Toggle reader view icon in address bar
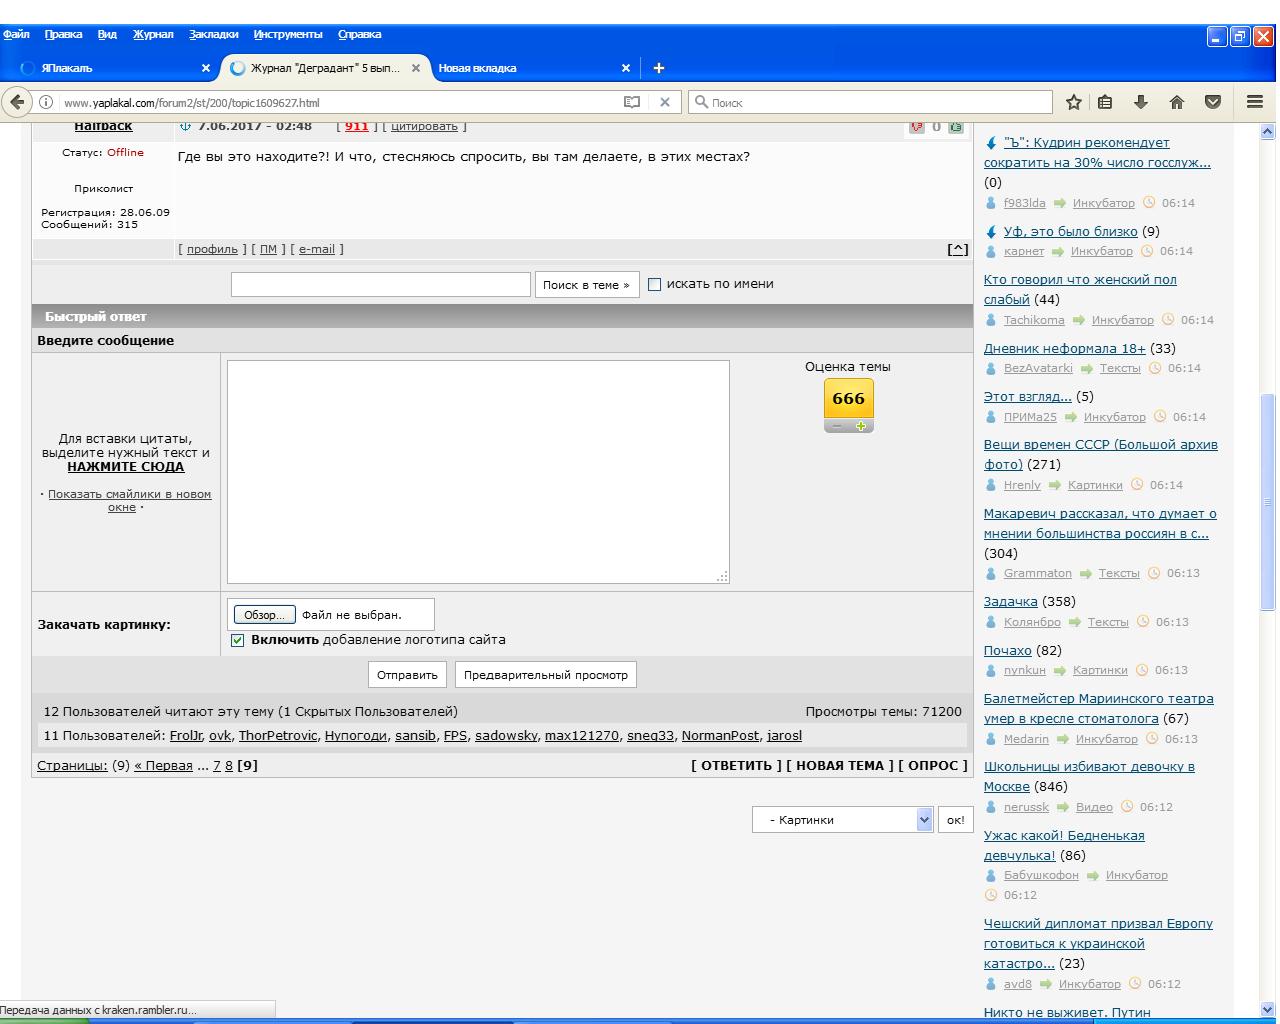 click(632, 102)
